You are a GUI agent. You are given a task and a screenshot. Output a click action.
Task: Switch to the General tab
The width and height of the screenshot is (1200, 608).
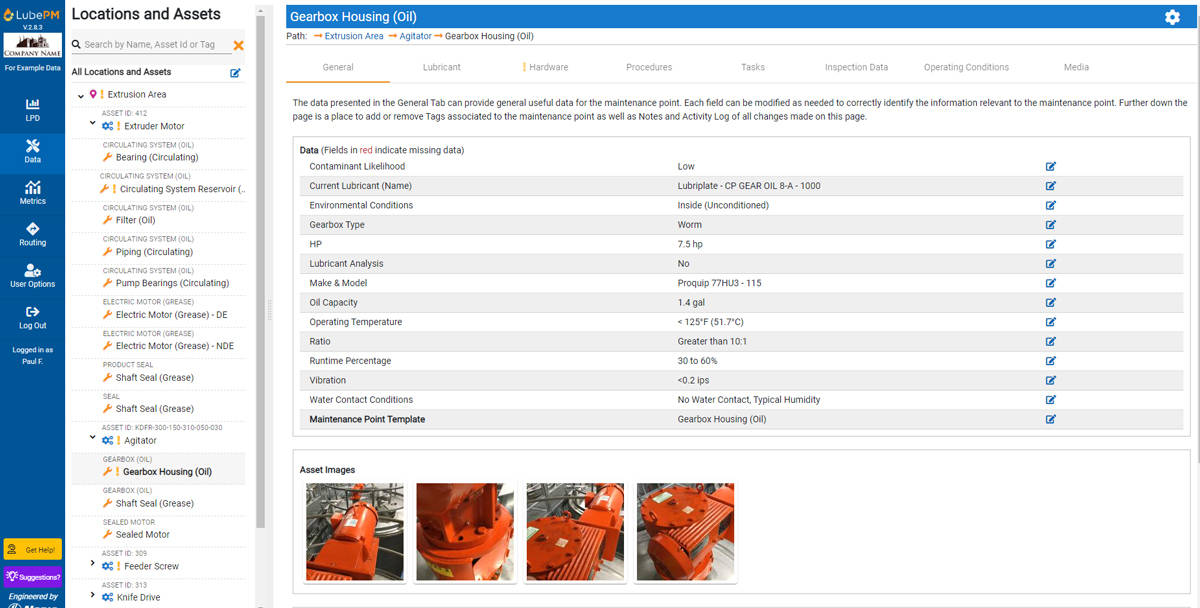point(338,67)
